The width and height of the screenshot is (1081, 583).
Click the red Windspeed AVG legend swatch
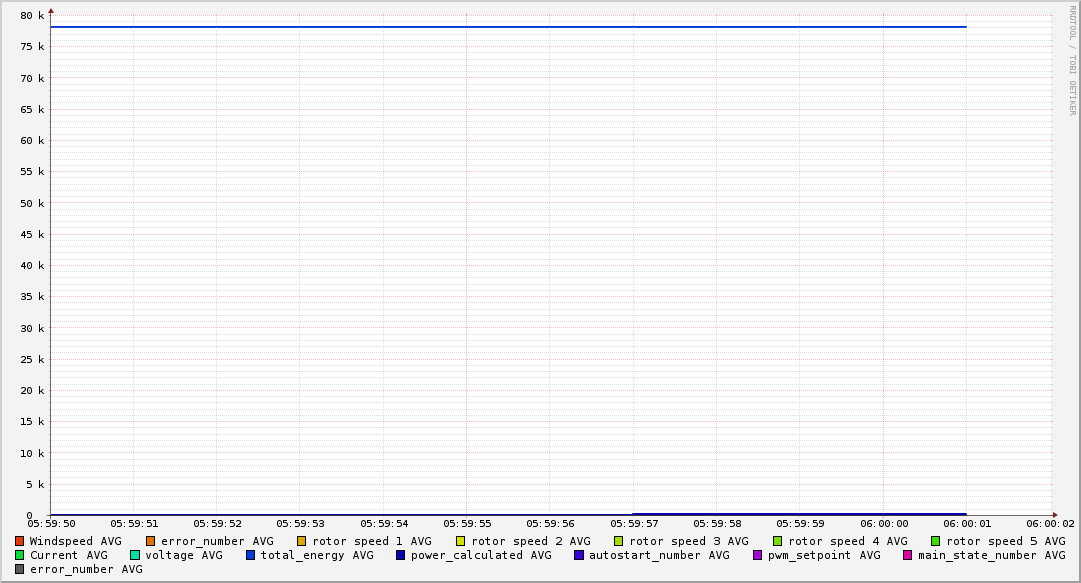coord(19,541)
